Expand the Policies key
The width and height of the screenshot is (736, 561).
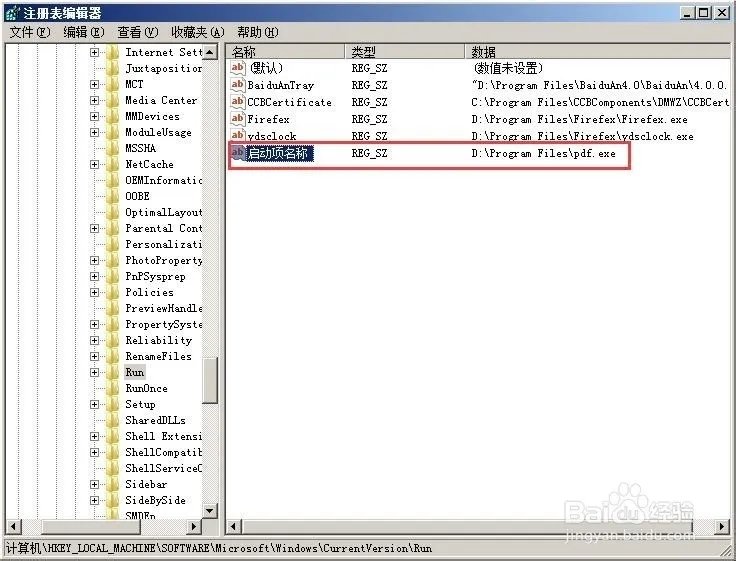point(94,292)
